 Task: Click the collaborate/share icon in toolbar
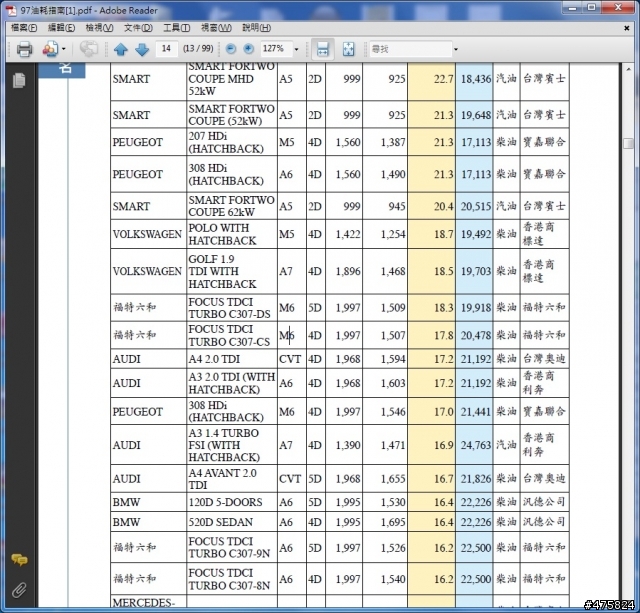pyautogui.click(x=50, y=49)
